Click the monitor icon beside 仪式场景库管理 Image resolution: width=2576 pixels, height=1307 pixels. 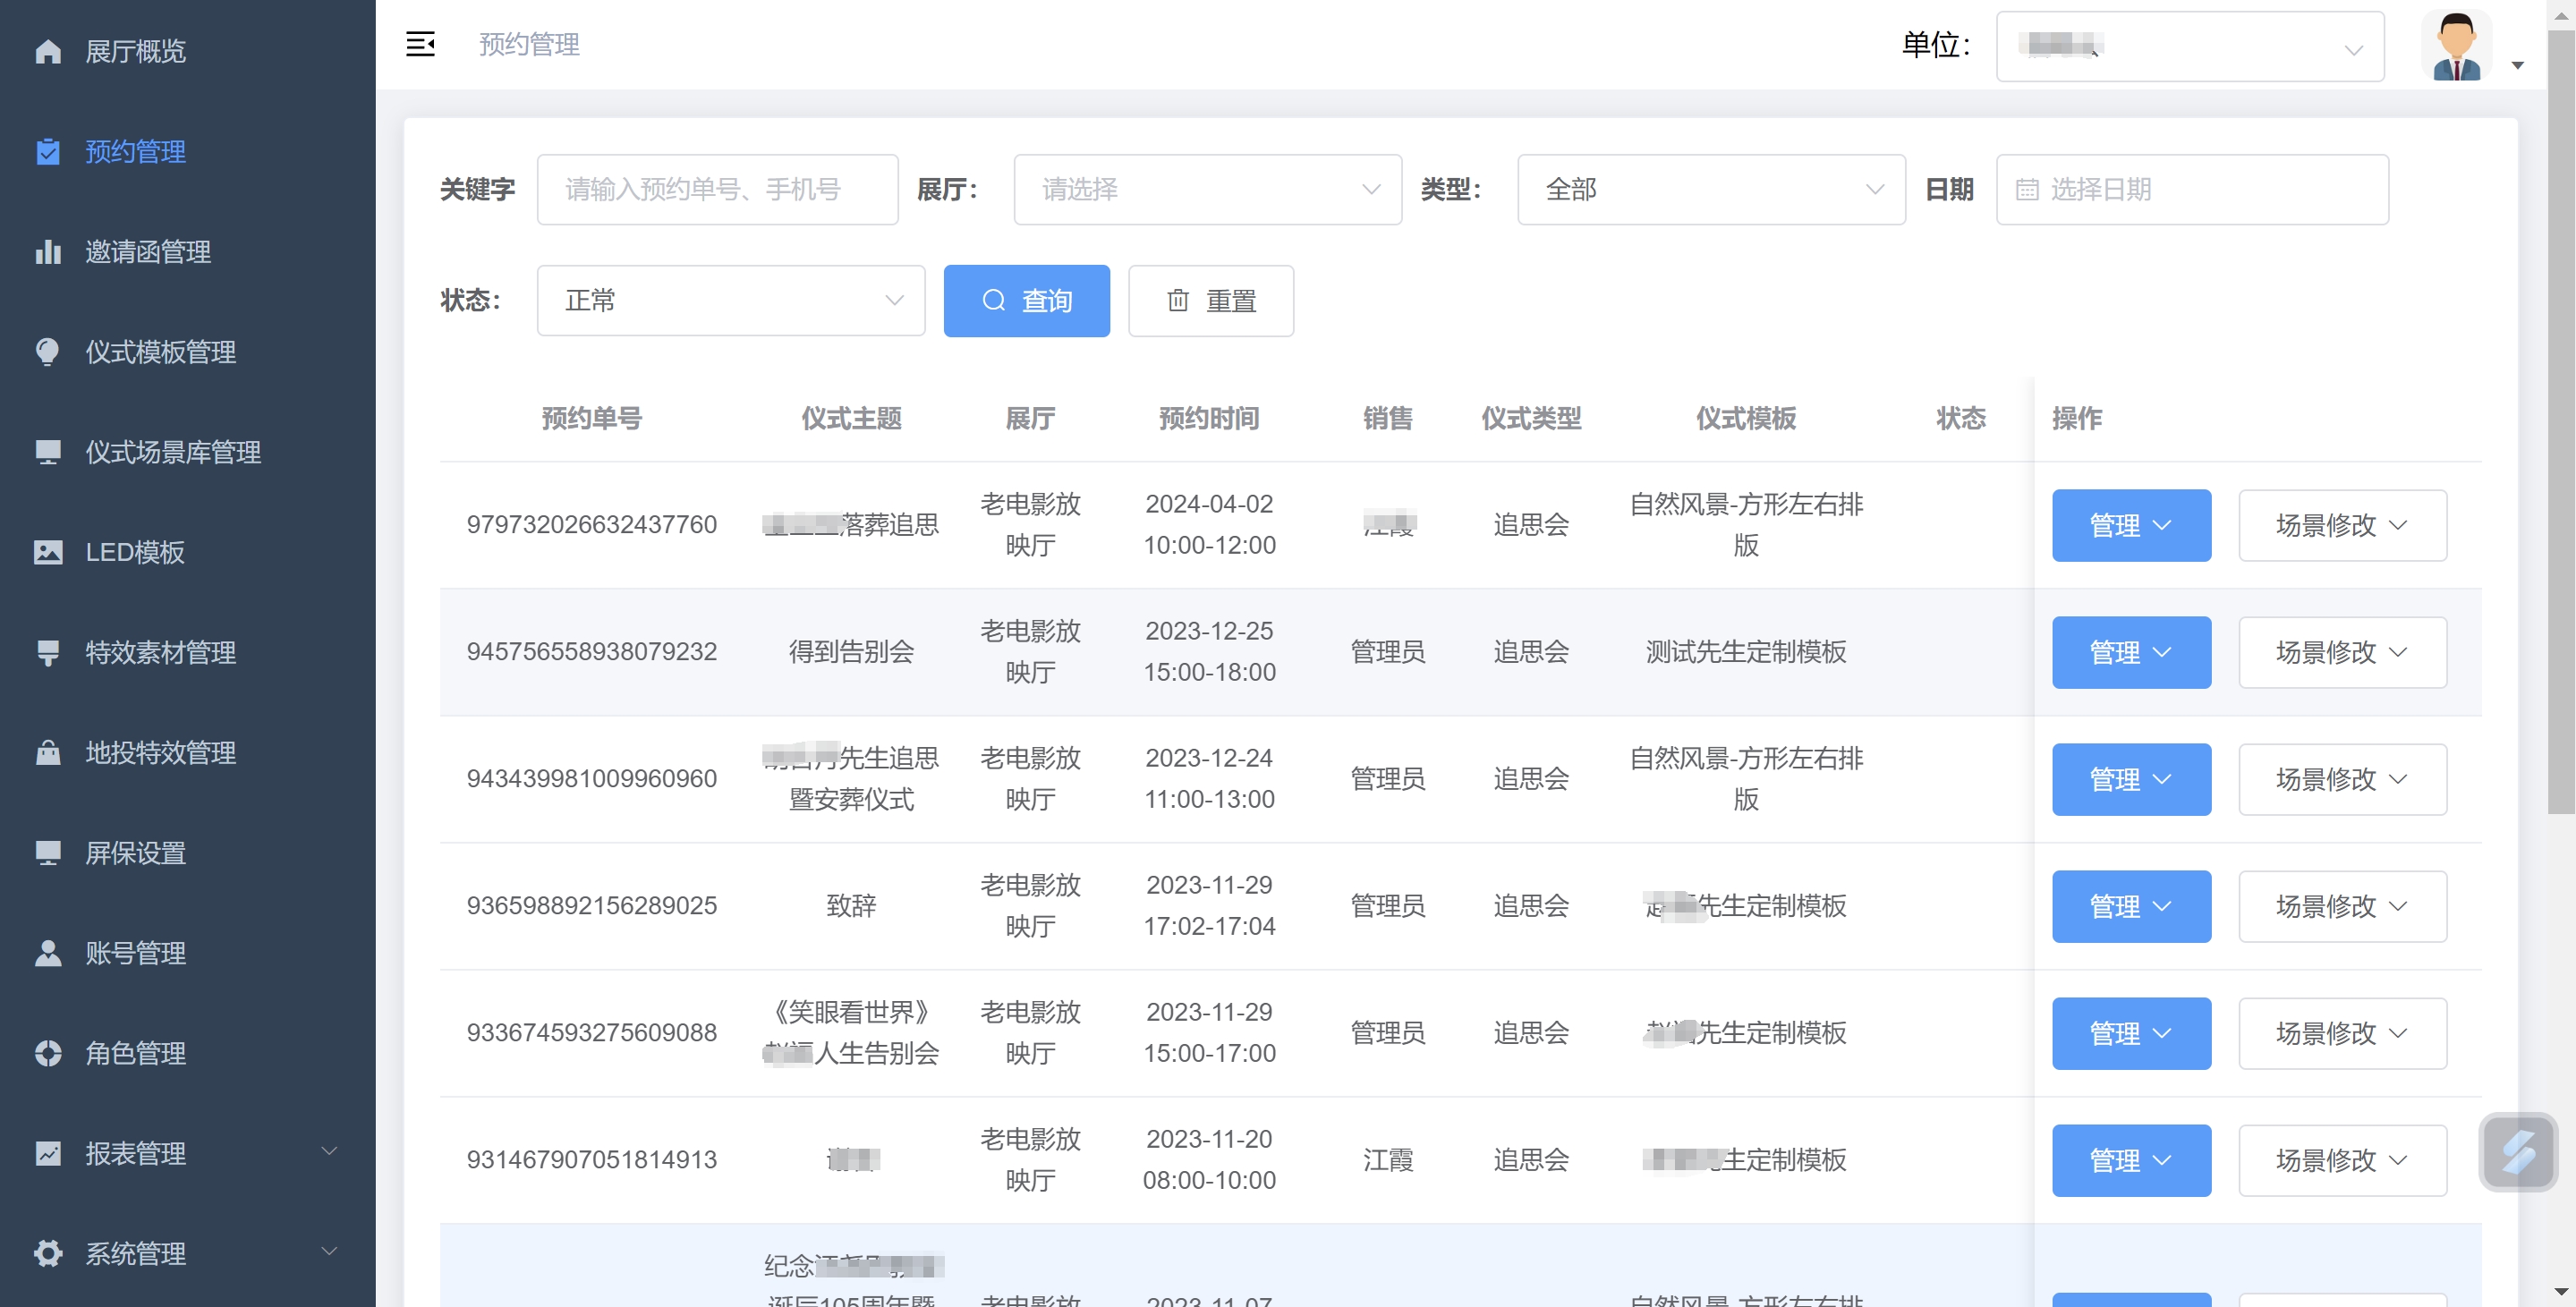(x=48, y=452)
